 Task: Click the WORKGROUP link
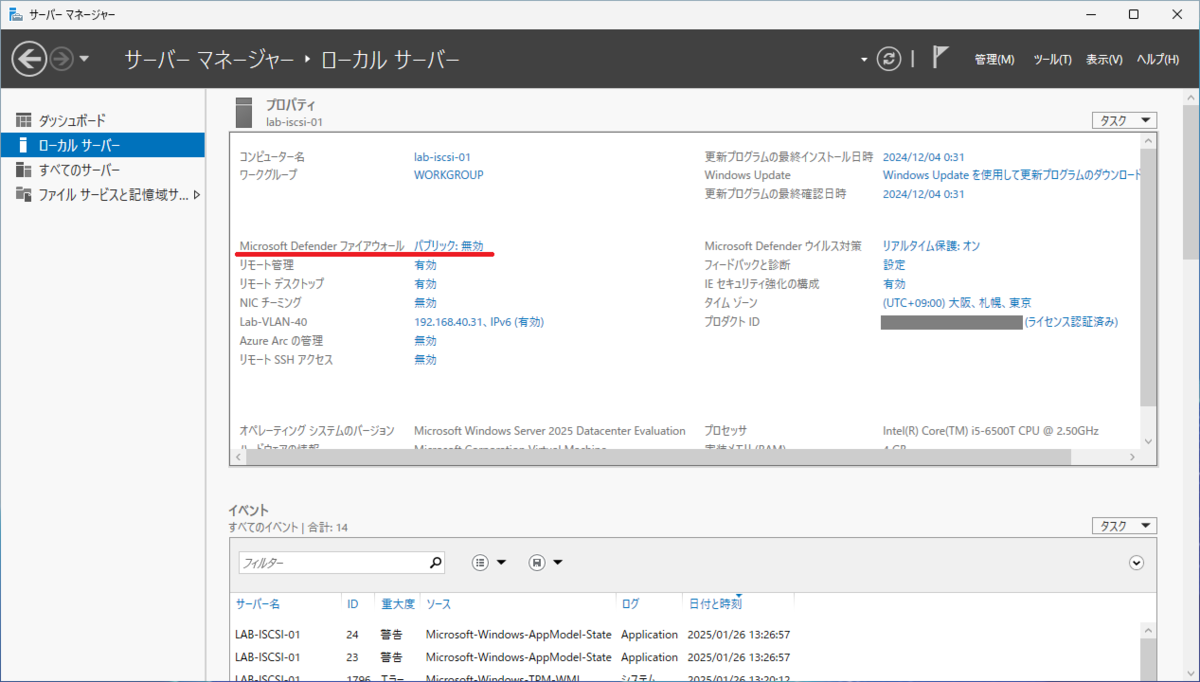pos(448,175)
